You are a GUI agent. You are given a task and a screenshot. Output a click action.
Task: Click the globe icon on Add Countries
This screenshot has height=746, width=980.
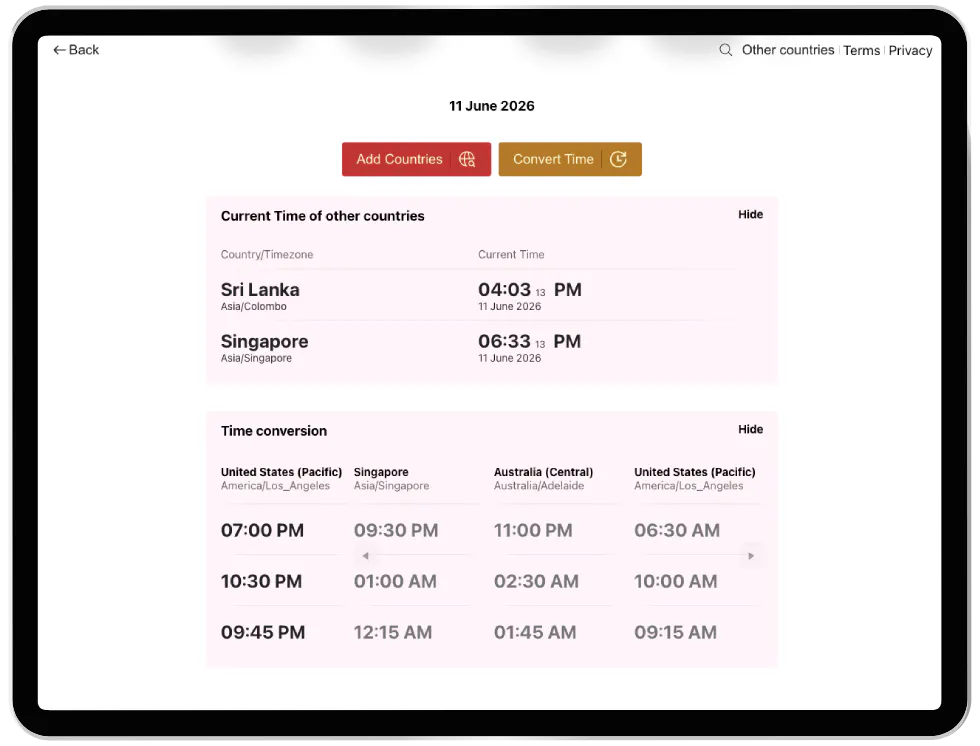(x=467, y=159)
